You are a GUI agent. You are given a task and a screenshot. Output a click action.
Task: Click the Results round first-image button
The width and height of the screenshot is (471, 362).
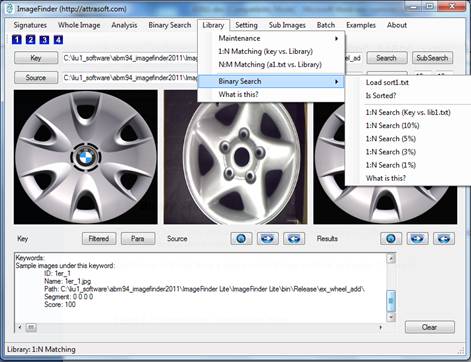coord(391,239)
